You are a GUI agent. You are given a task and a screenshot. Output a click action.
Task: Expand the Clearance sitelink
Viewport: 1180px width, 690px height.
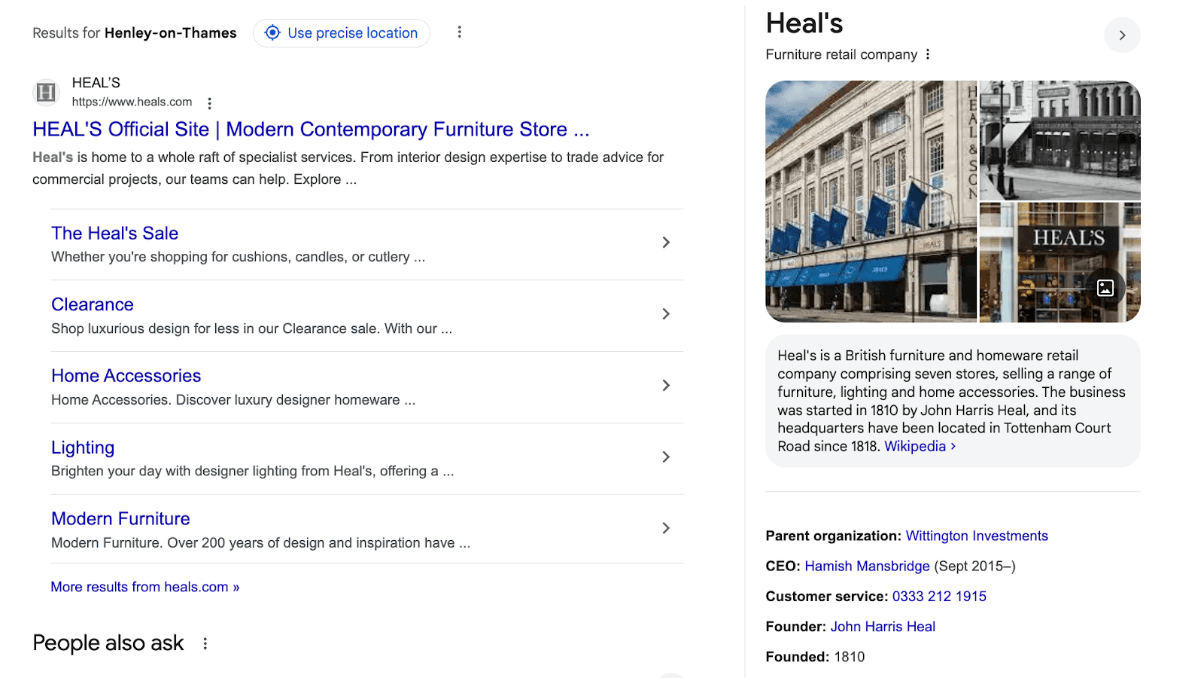point(666,313)
